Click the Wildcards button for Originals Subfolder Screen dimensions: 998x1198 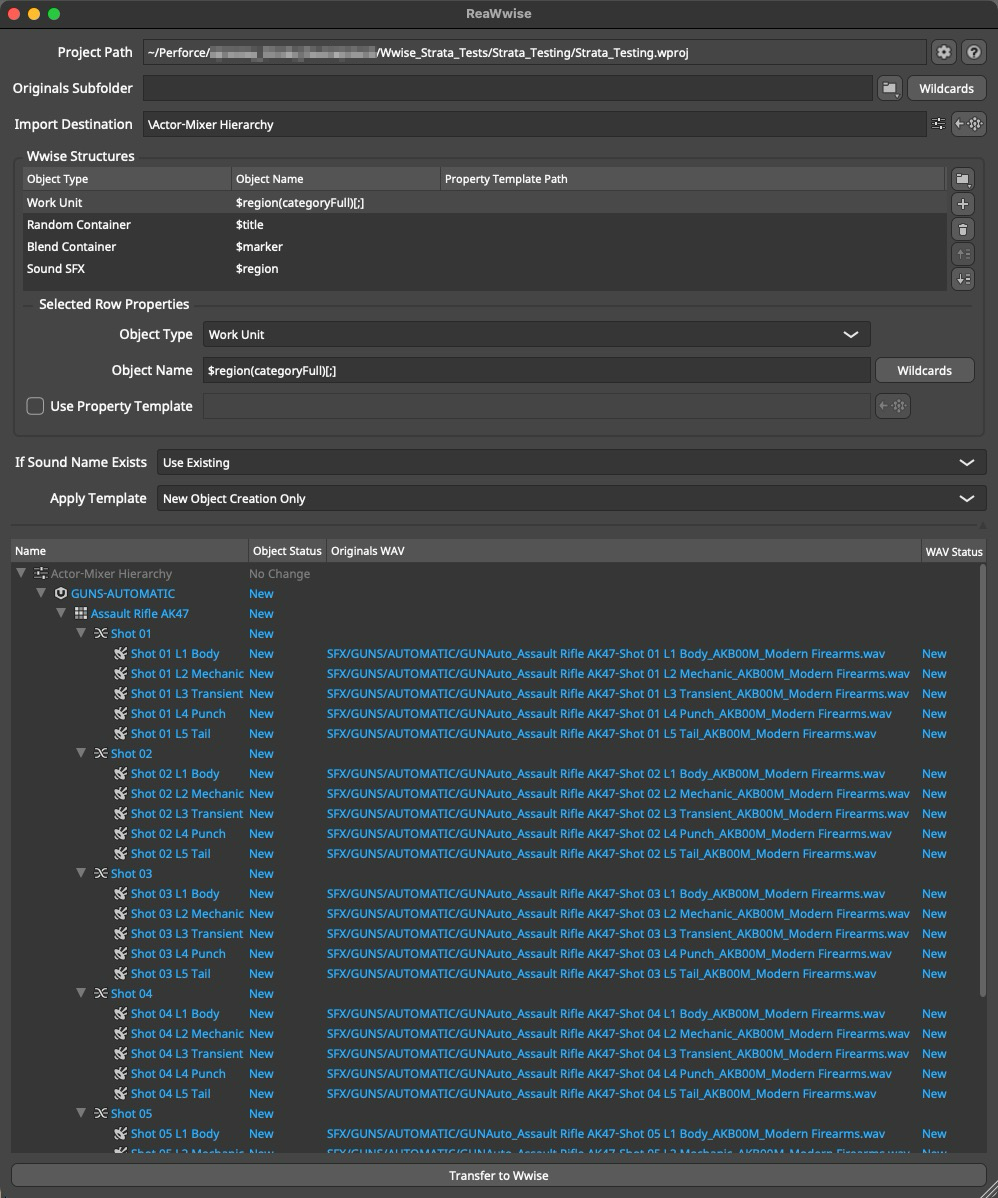[x=946, y=88]
